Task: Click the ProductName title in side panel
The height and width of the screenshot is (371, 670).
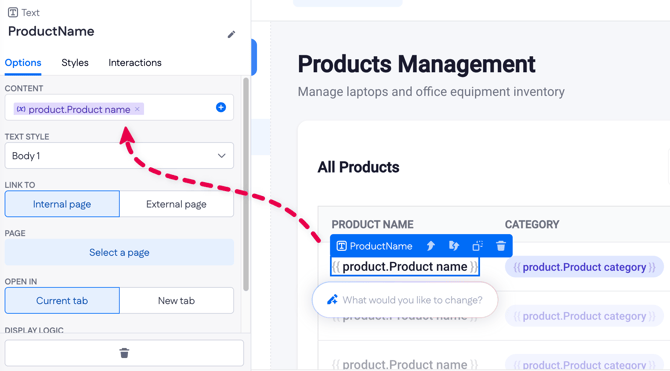Action: click(51, 31)
